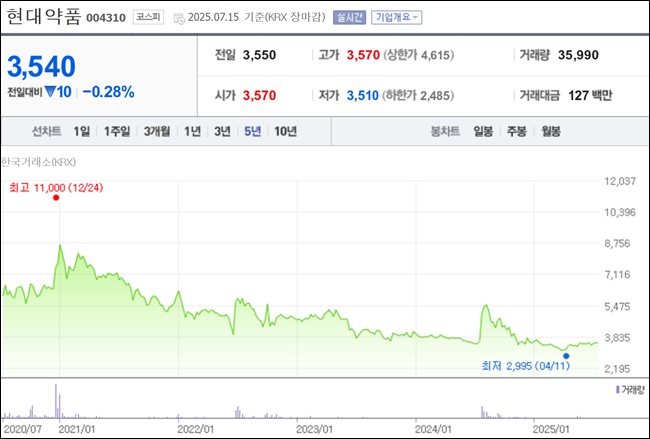650x439 pixels.
Task: Show the 10년 line chart
Action: coord(286,131)
